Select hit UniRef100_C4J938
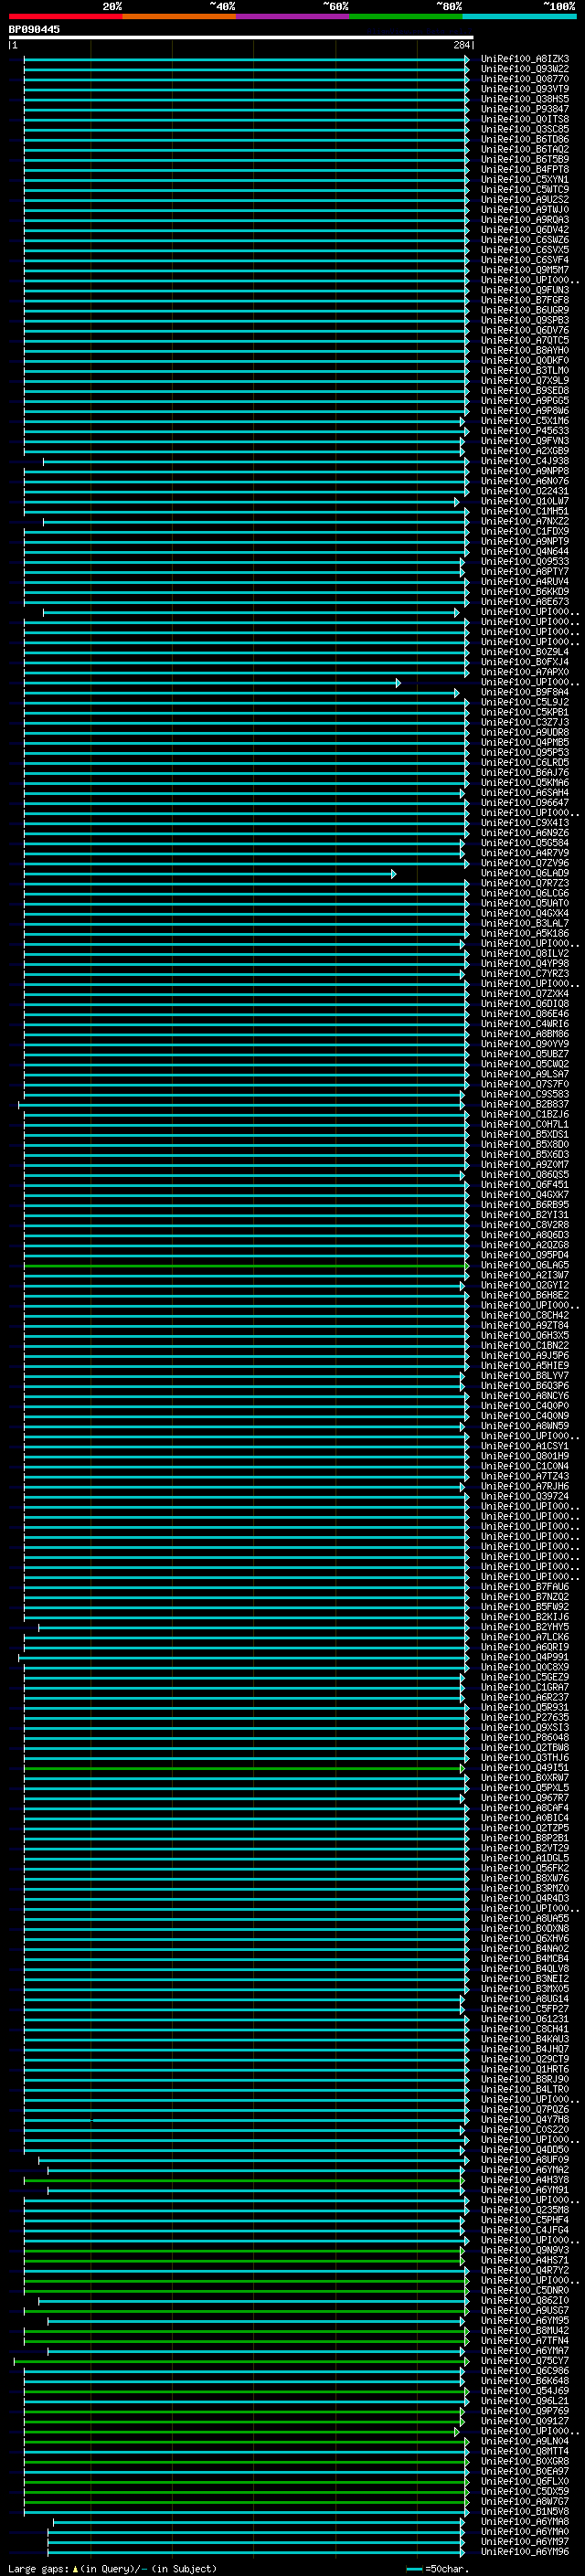The image size is (585, 2576). pyautogui.click(x=525, y=461)
